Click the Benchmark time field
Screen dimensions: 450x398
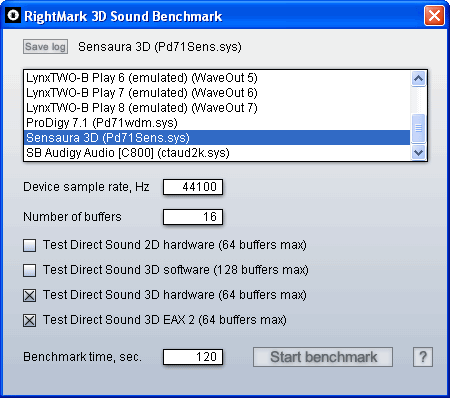pyautogui.click(x=193, y=357)
